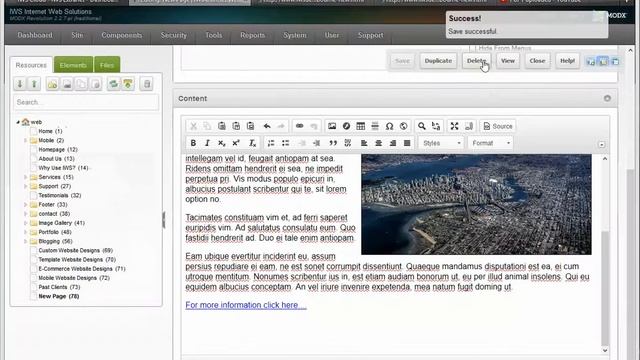Viewport: 640px width, 360px height.
Task: Click the Delete button
Action: [476, 61]
